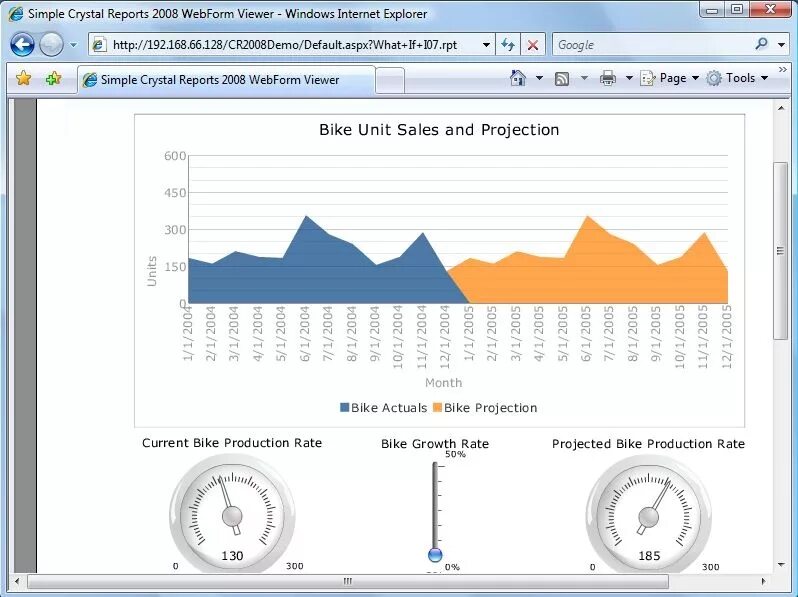The width and height of the screenshot is (798, 597).
Task: Open the Favorites Center star icon
Action: click(23, 78)
